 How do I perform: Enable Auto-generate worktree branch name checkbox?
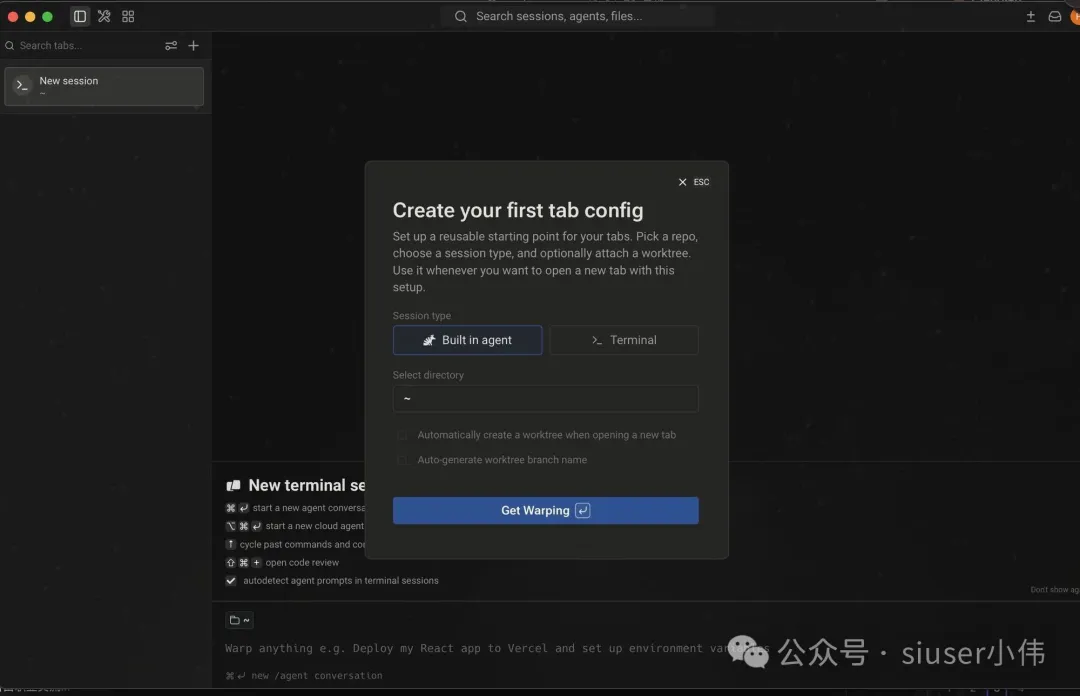point(402,460)
